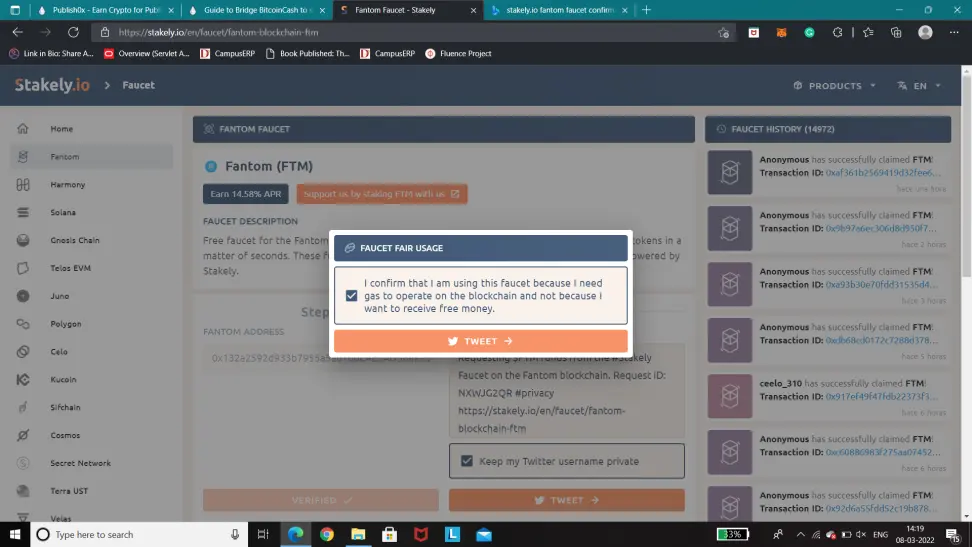Add this page to favorites icon

[x=723, y=32]
